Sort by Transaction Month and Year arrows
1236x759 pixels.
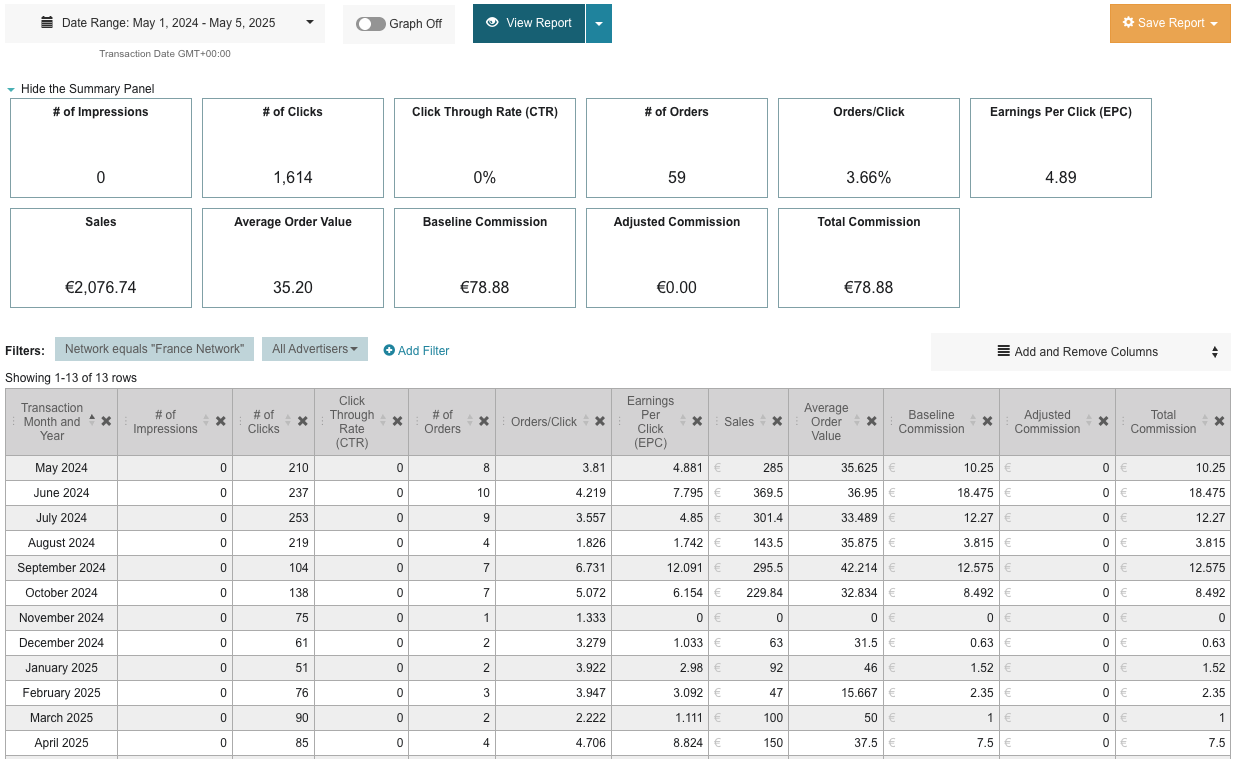tap(92, 421)
